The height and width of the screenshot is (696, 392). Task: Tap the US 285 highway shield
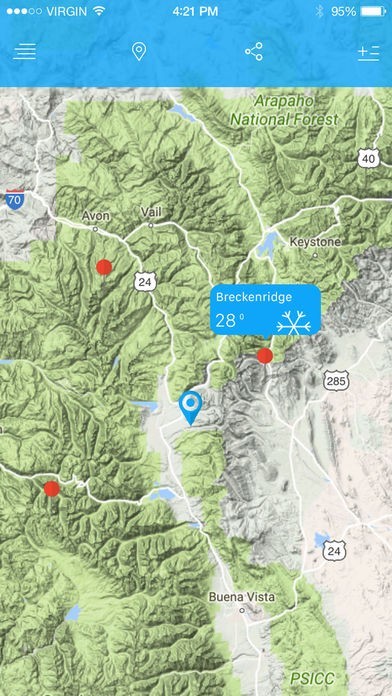pos(336,381)
